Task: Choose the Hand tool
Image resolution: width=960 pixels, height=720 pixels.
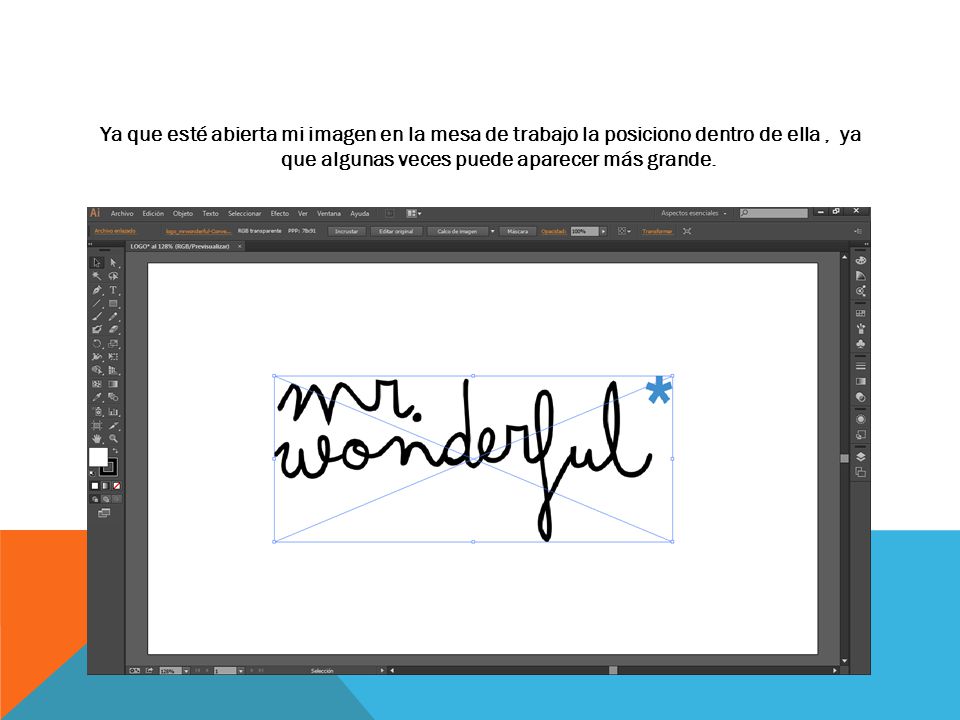Action: pos(97,438)
